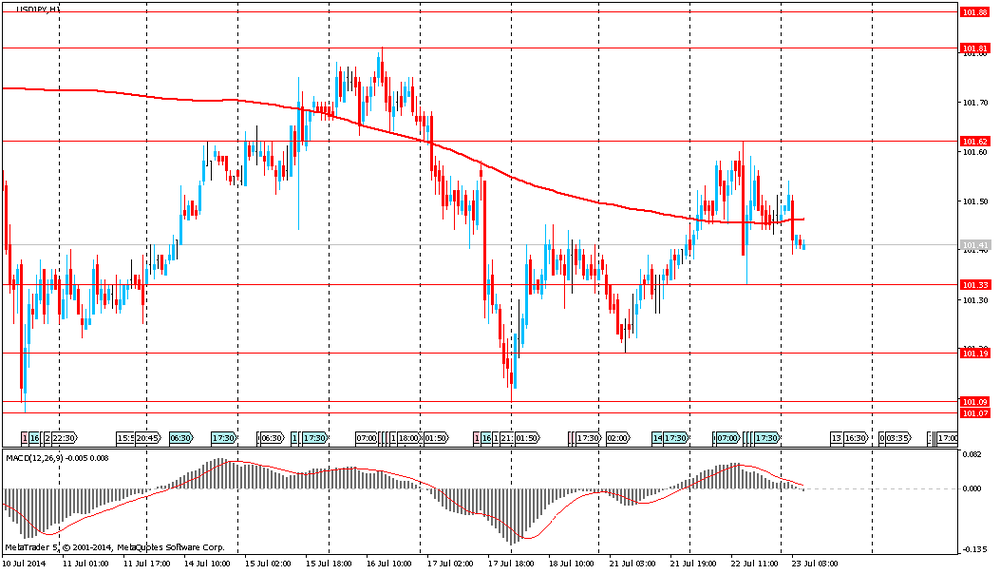
Task: Select the 20:45 calendar event flag
Action: pyautogui.click(x=148, y=438)
